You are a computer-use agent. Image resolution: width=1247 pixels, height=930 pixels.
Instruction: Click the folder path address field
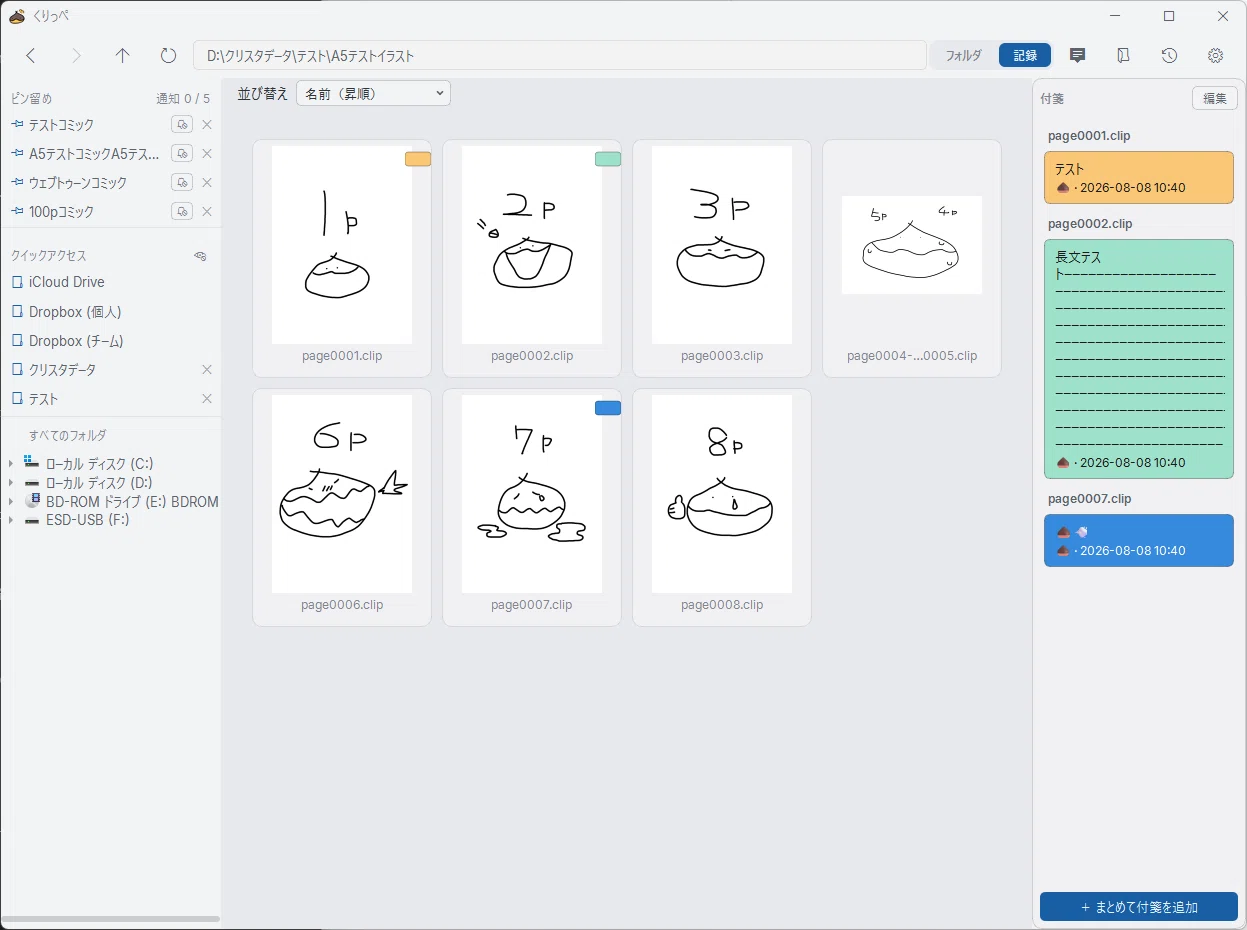[560, 56]
